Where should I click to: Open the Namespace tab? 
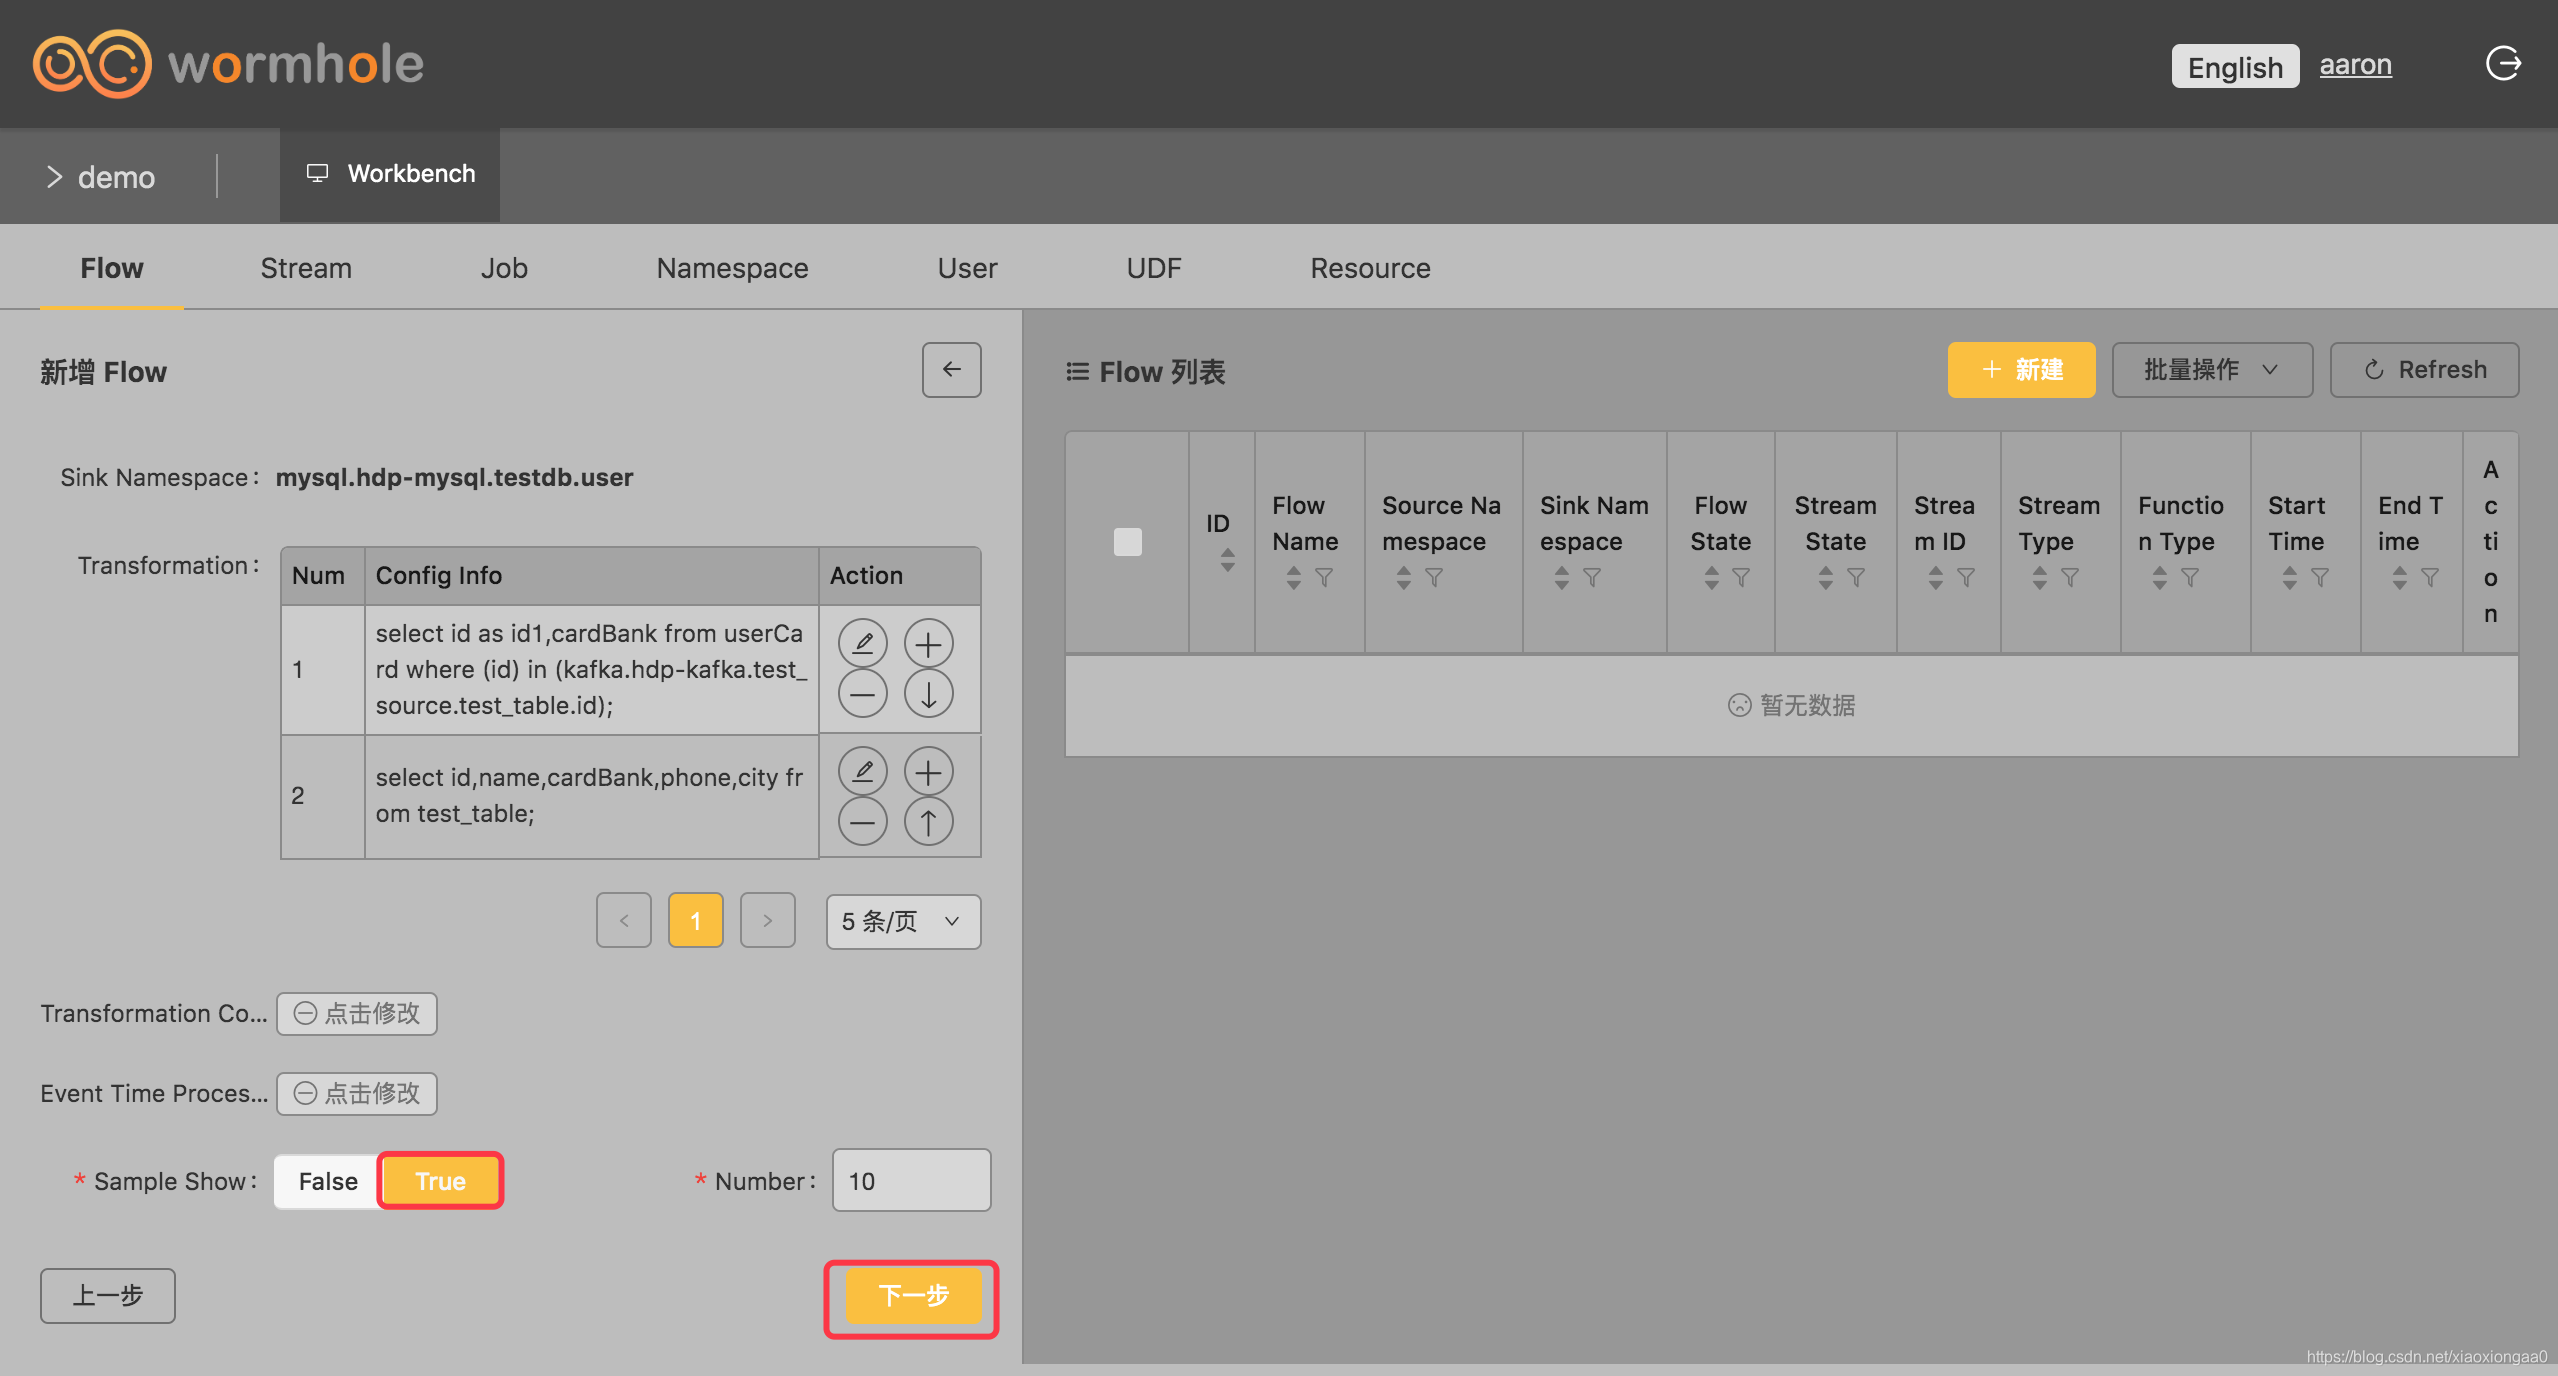(732, 268)
